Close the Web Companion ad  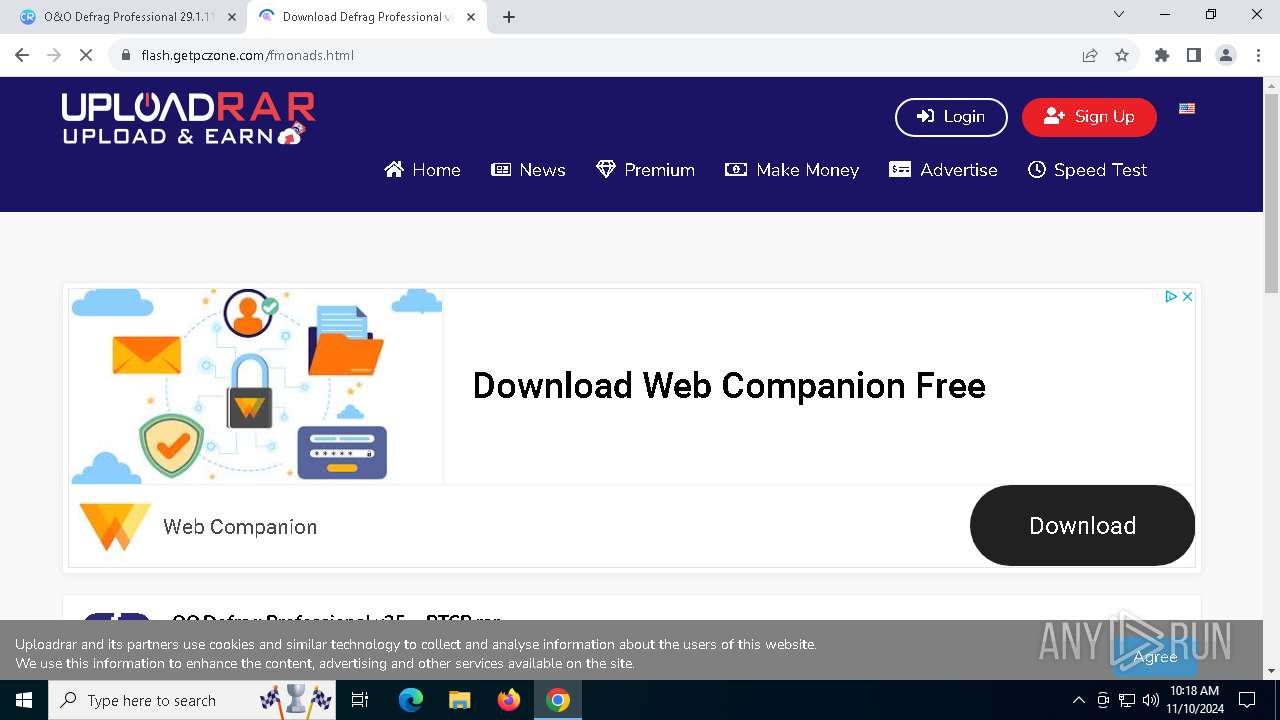[1187, 297]
